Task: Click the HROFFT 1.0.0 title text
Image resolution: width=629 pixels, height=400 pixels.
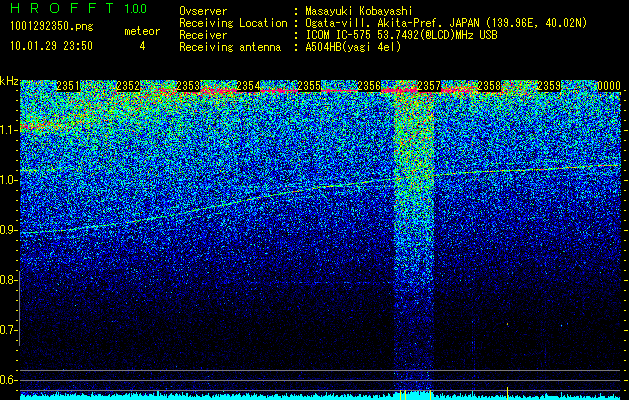Action: pos(79,8)
